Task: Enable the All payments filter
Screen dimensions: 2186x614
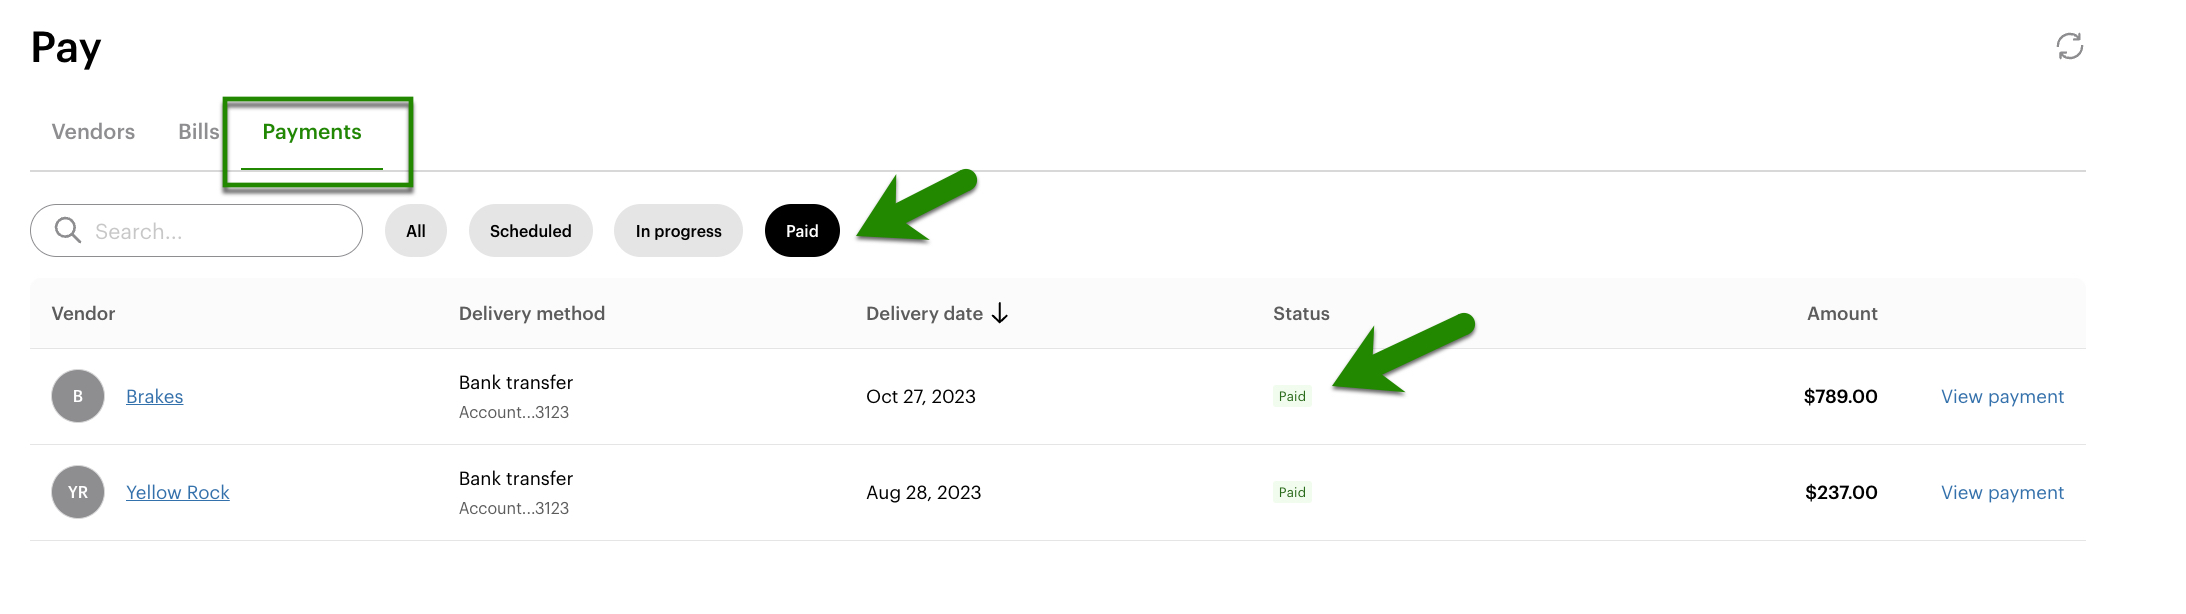Action: [x=416, y=230]
